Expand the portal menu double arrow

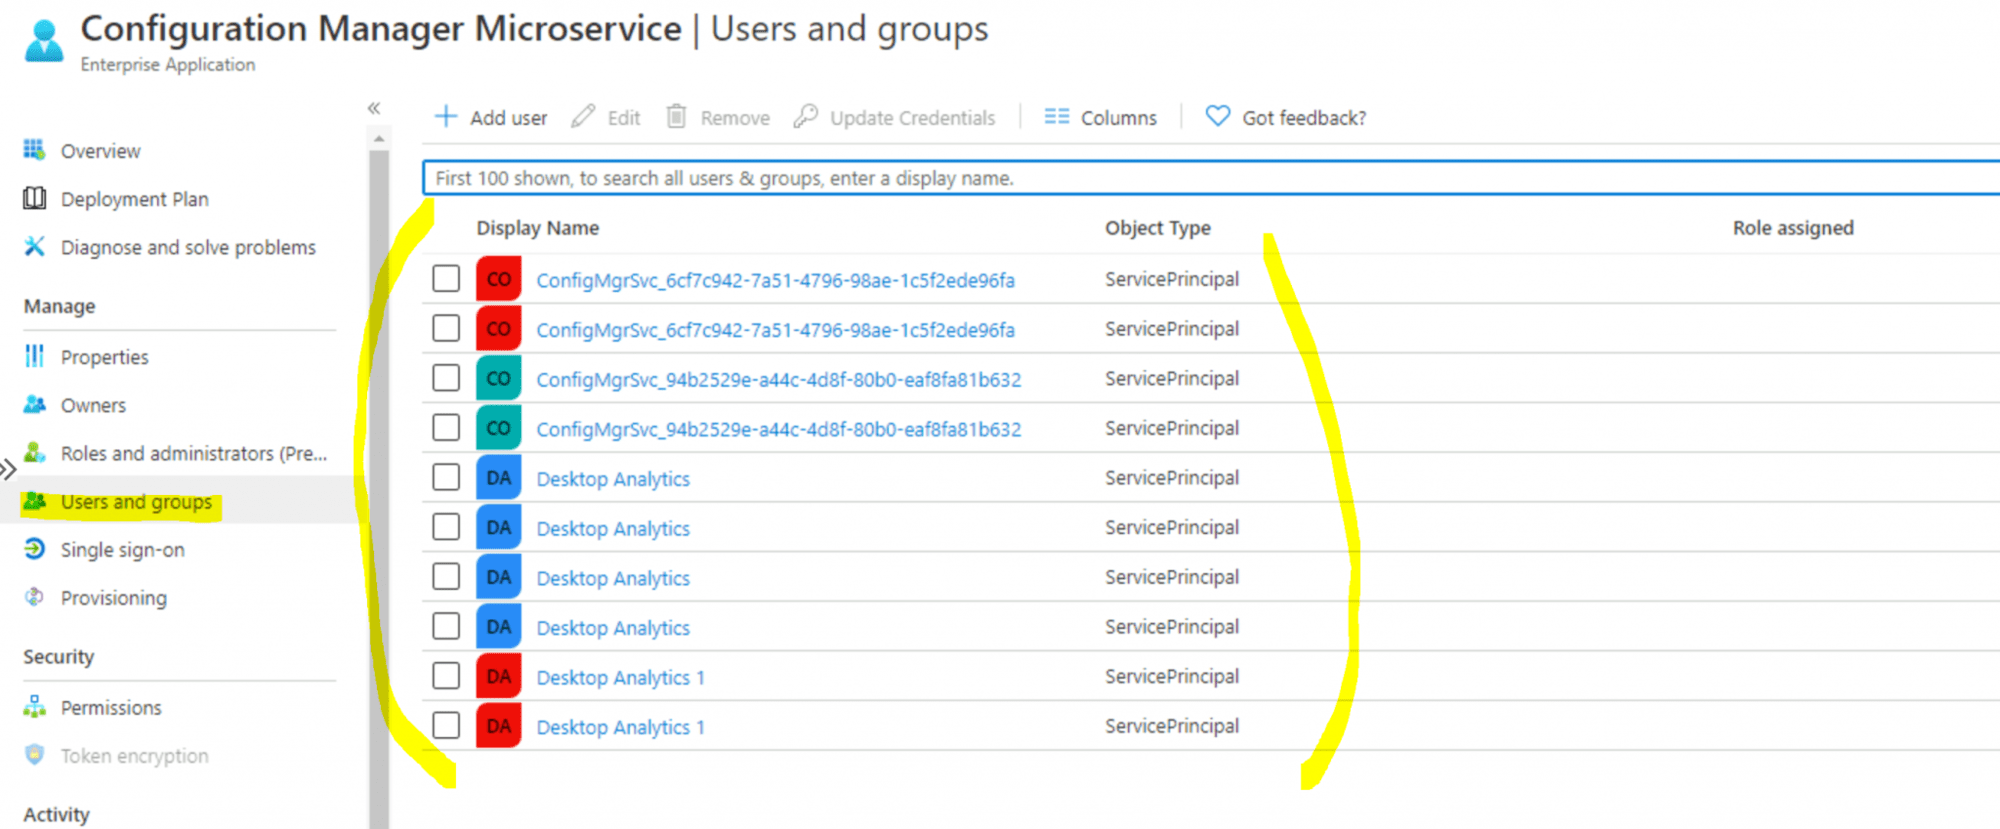pyautogui.click(x=8, y=469)
